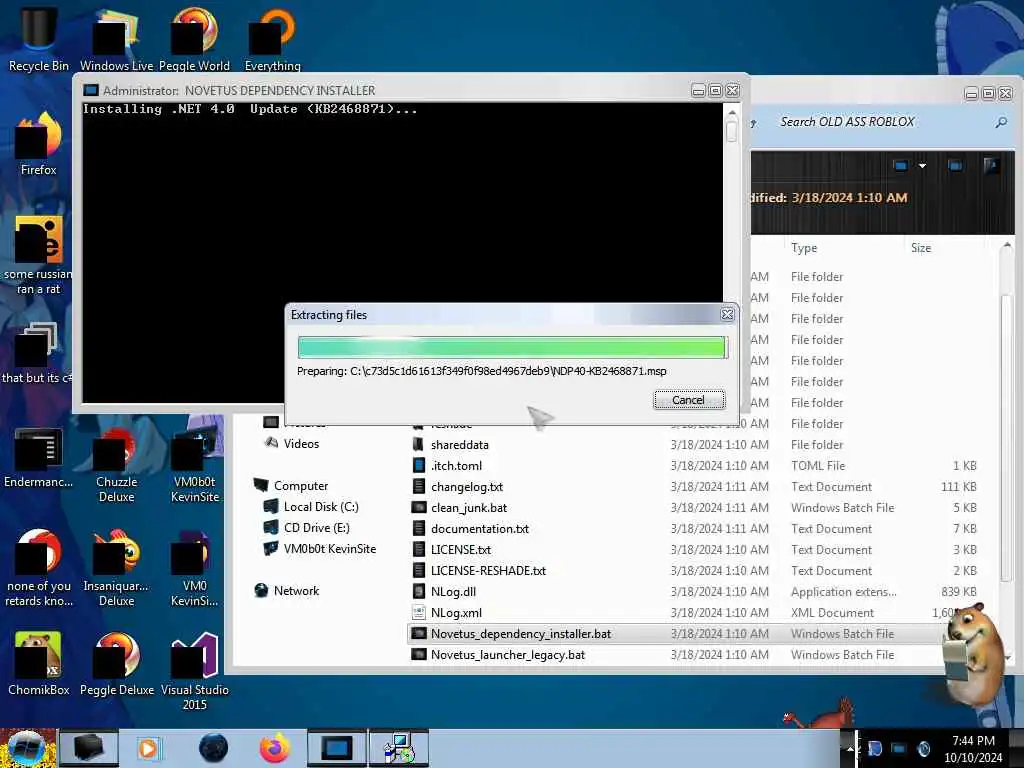1024x768 pixels.
Task: Change view icon in Explorer toolbar
Action: point(901,166)
